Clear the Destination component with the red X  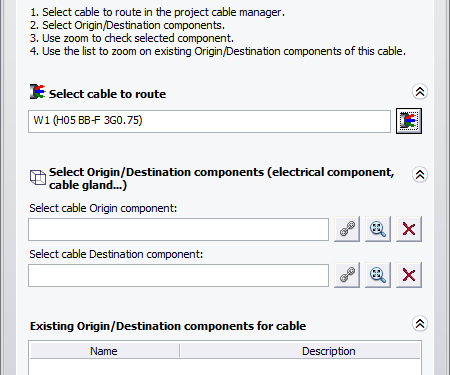(409, 275)
